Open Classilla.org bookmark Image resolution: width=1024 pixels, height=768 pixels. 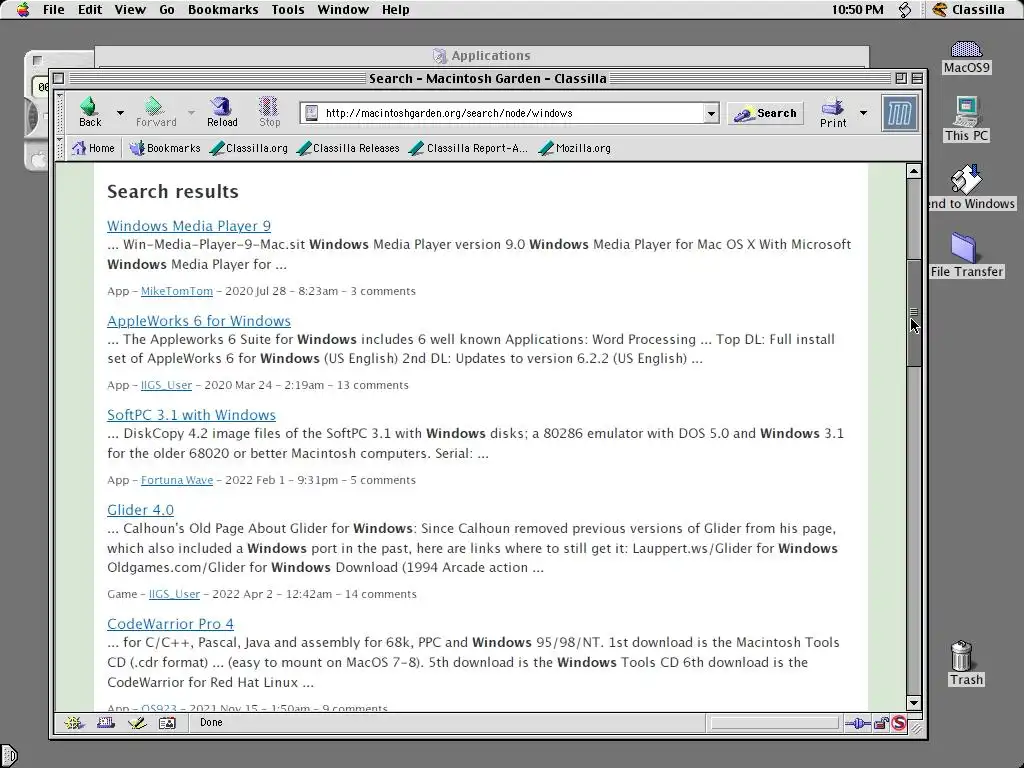pos(249,148)
